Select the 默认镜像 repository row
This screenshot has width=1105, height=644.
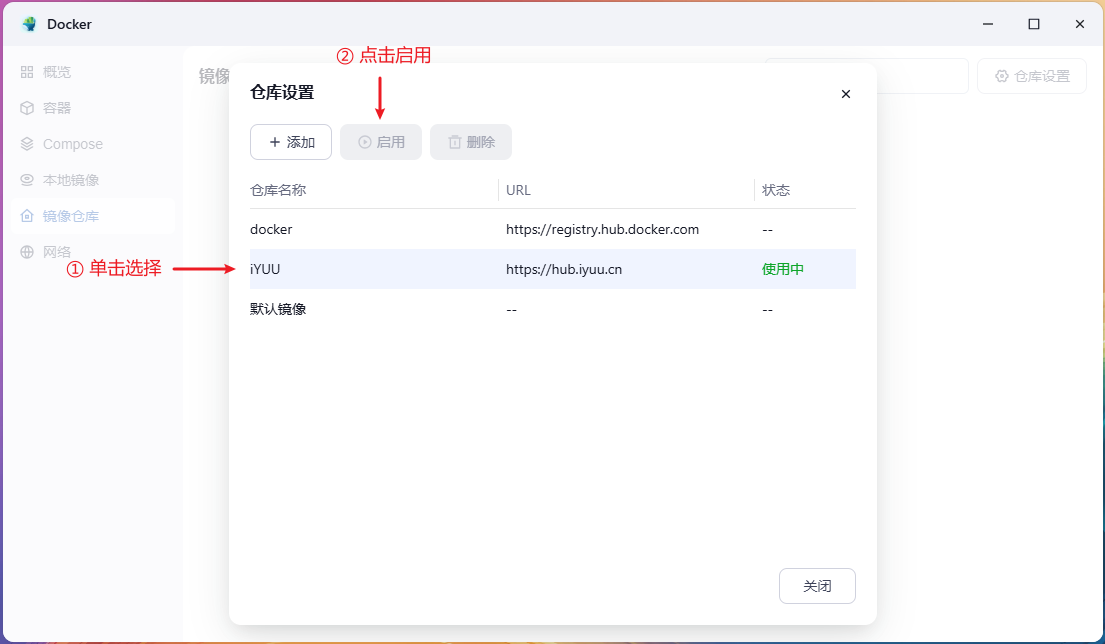tap(553, 309)
